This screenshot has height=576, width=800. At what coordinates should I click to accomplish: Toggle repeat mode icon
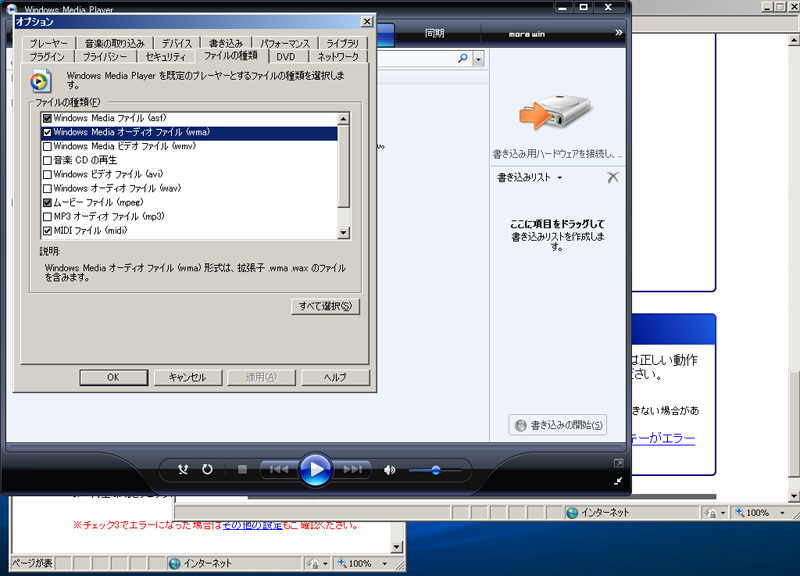[x=207, y=469]
